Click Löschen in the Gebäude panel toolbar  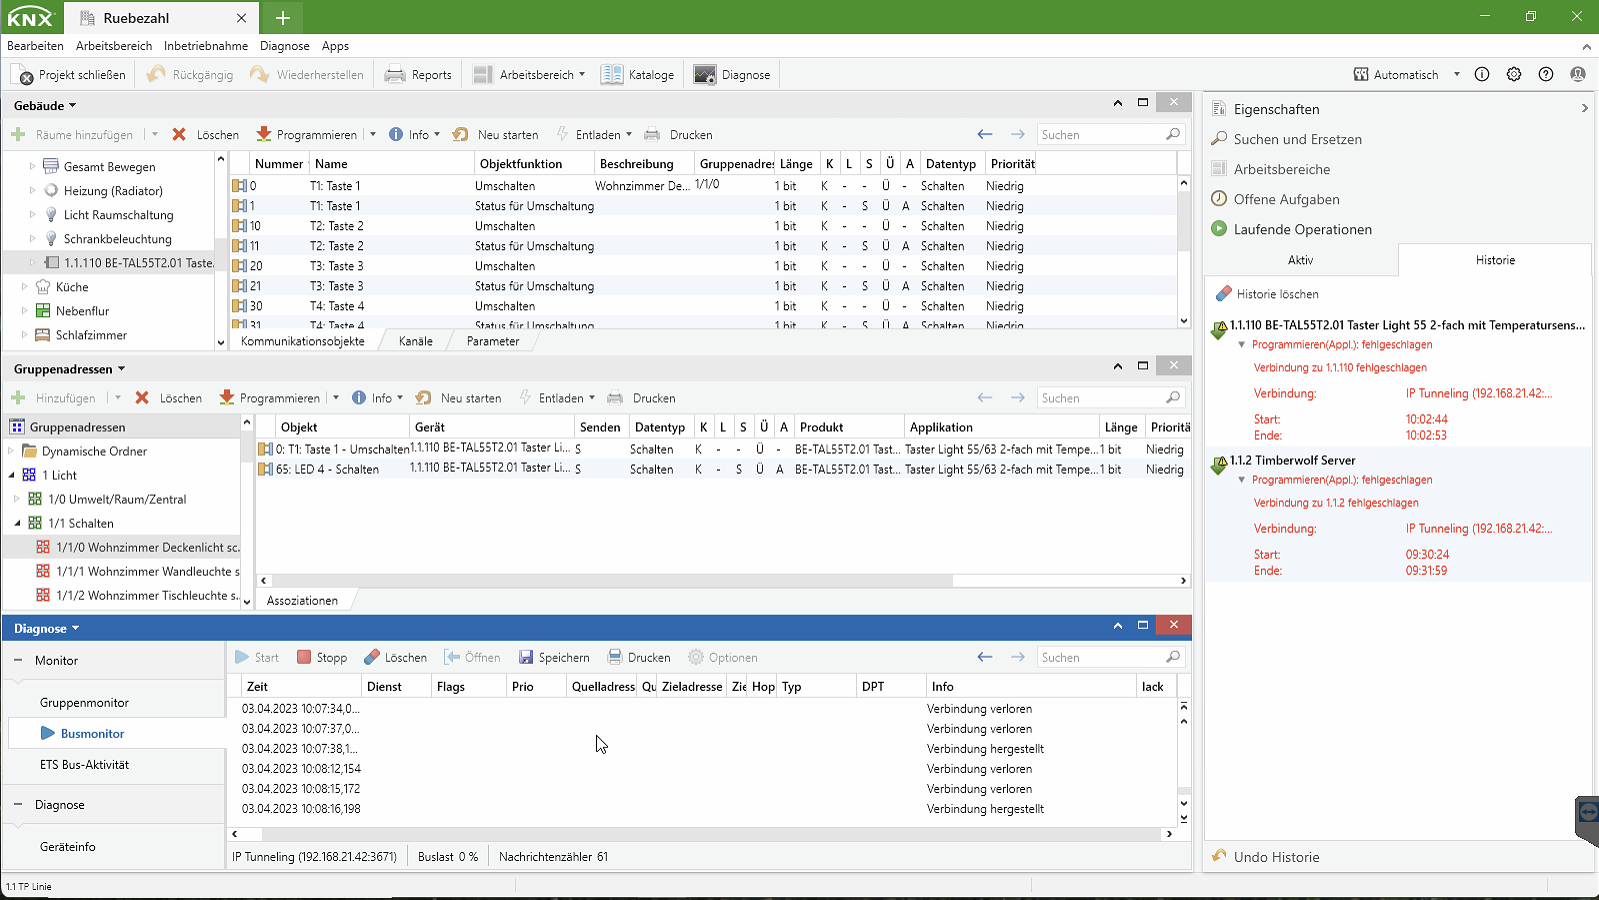click(x=206, y=135)
